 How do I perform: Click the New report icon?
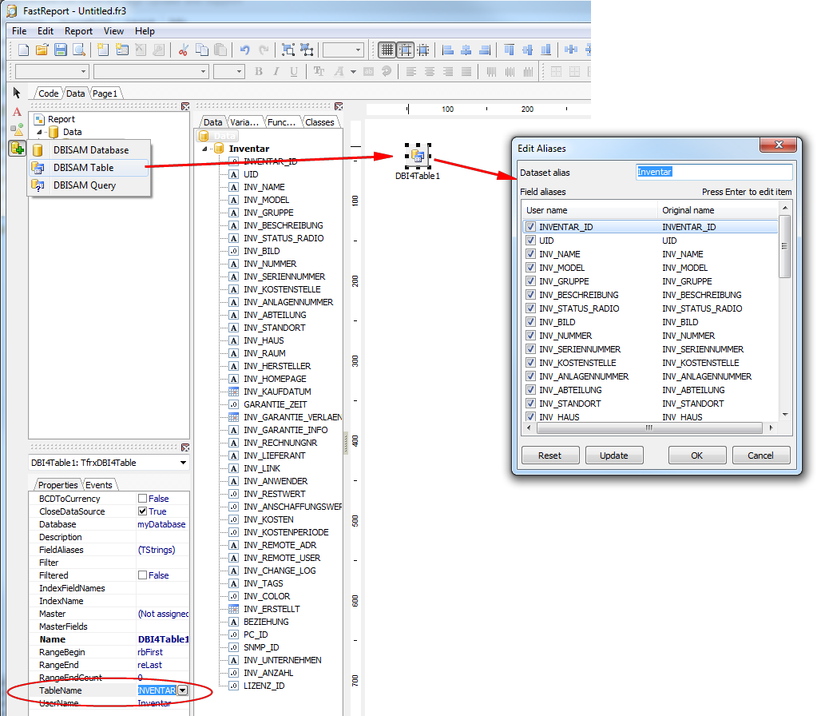click(x=23, y=50)
